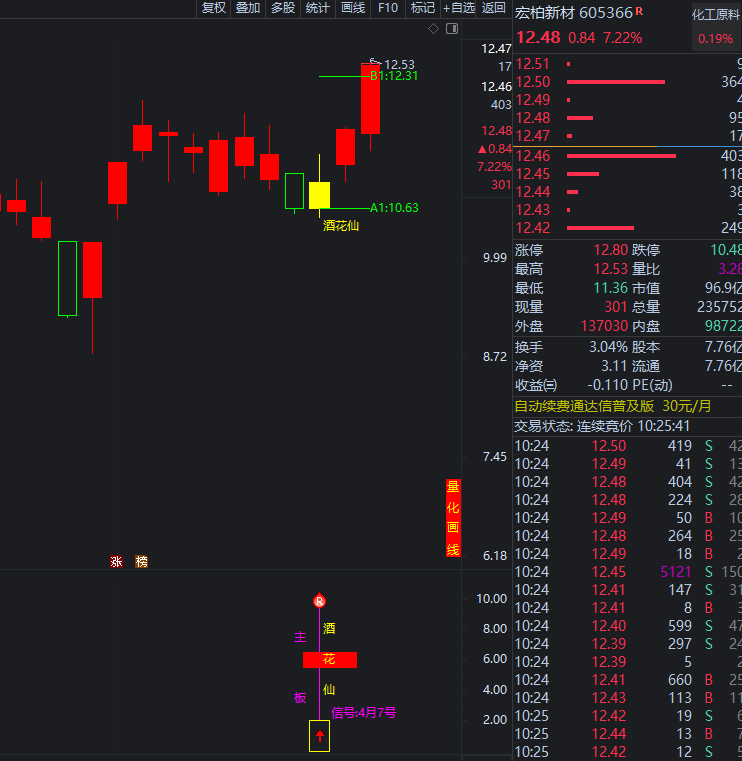This screenshot has width=742, height=761.
Task: Add stock to watchlist with +自选
Action: 459,8
